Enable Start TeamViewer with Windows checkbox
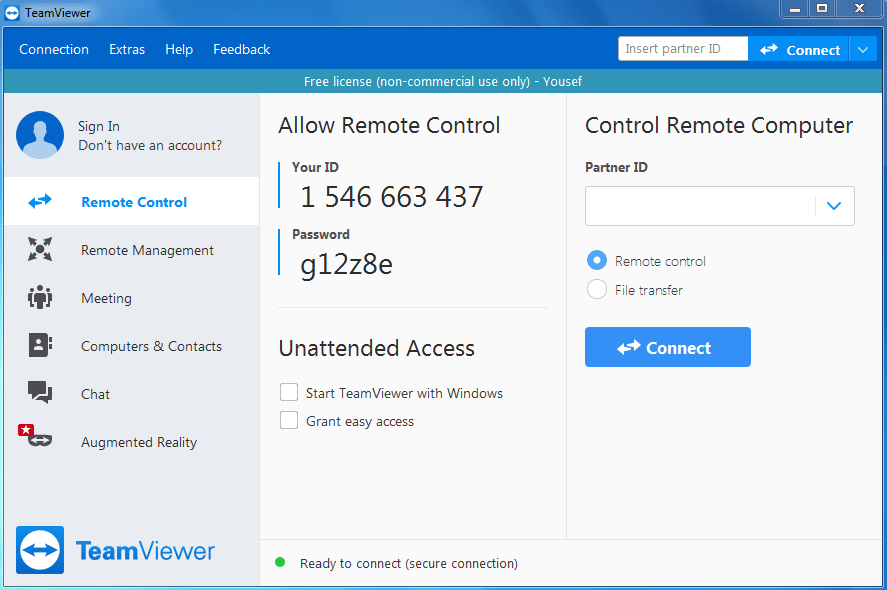Image resolution: width=887 pixels, height=590 pixels. pos(289,392)
